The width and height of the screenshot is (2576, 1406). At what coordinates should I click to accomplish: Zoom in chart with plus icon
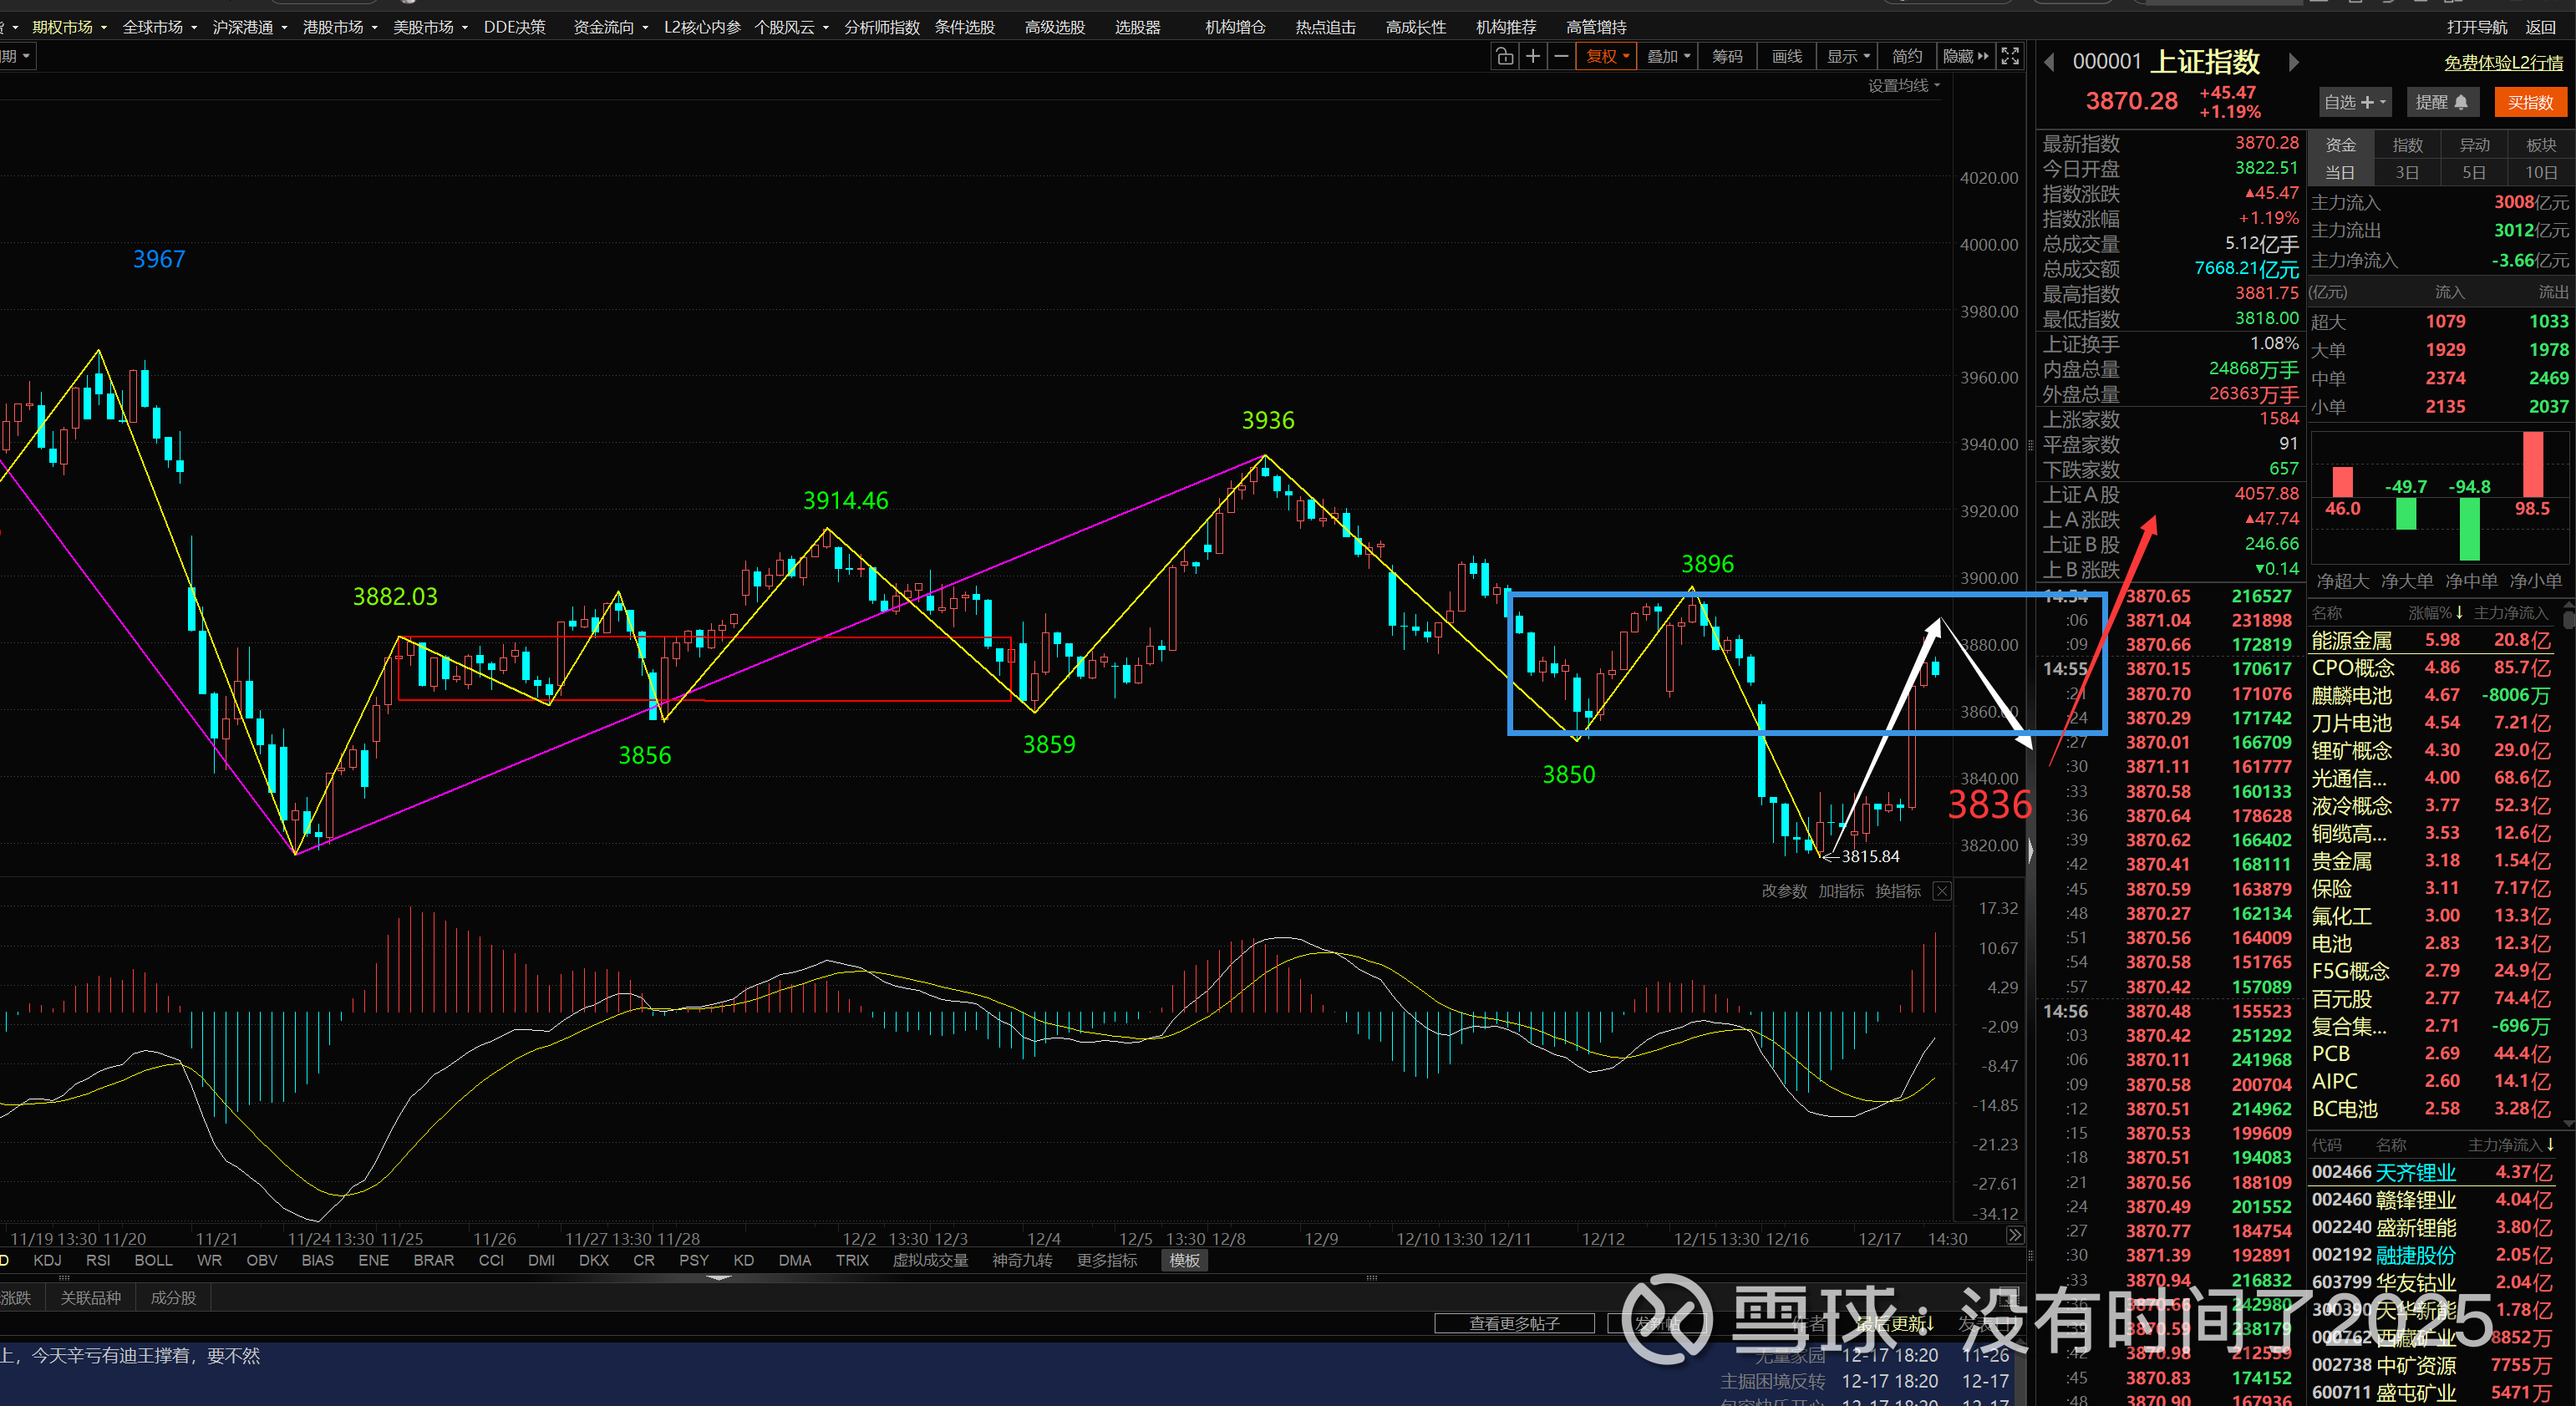(1532, 57)
